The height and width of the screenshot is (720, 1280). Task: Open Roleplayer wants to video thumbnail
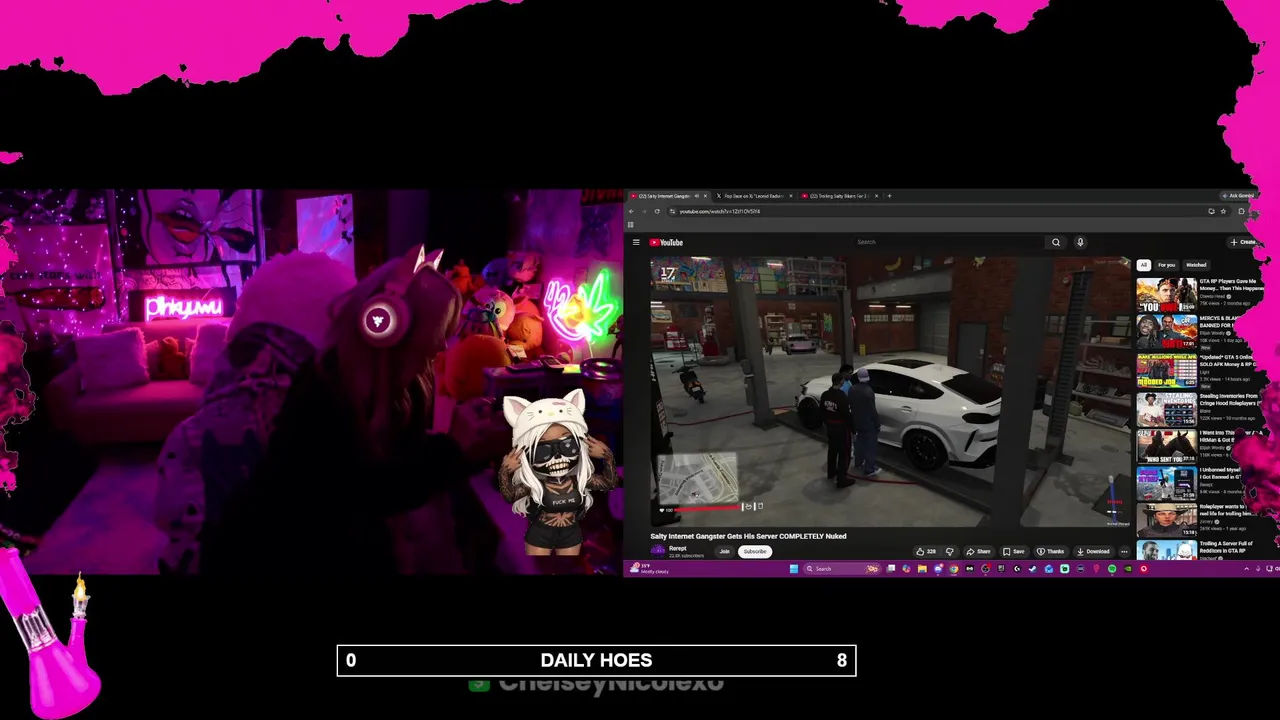coord(1166,521)
